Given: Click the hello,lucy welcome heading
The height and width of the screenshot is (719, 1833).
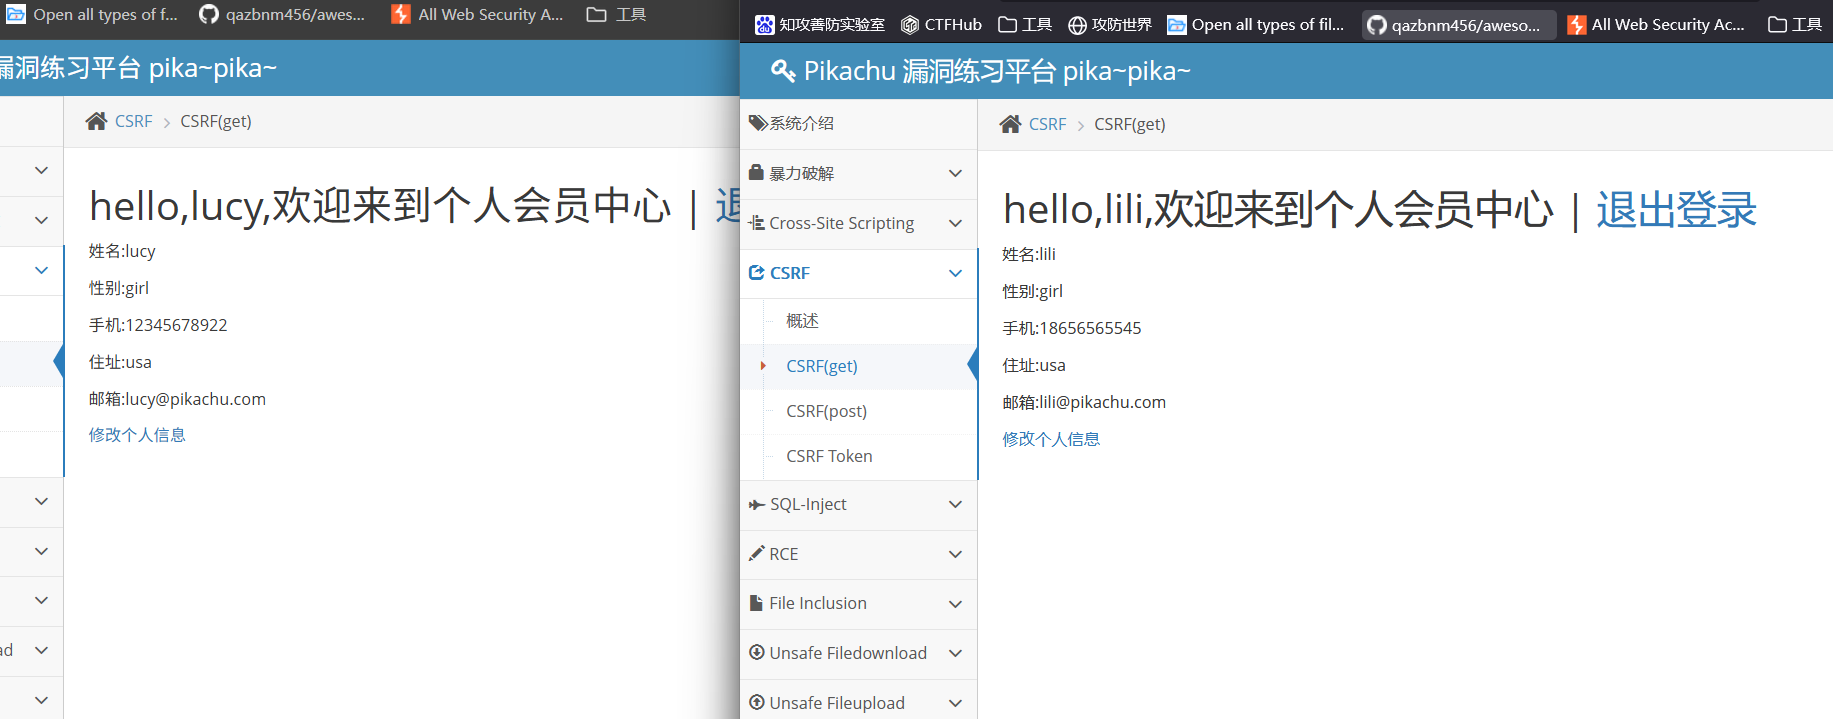Looking at the screenshot, I should pos(380,207).
